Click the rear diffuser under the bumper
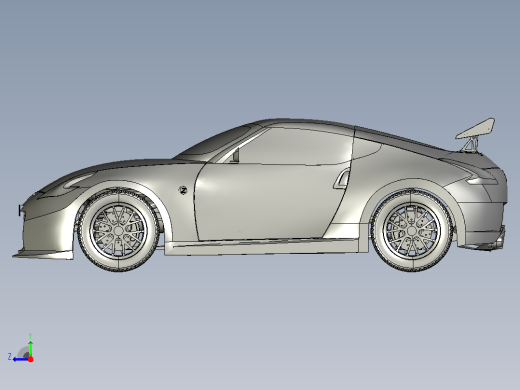 pyautogui.click(x=490, y=243)
